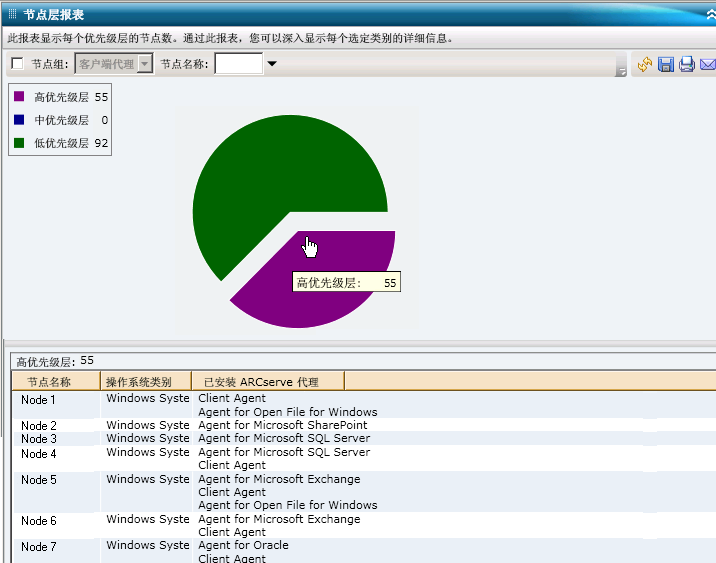This screenshot has height=563, width=716.
Task: Enable the 节点组 checkbox
Action: (17, 64)
